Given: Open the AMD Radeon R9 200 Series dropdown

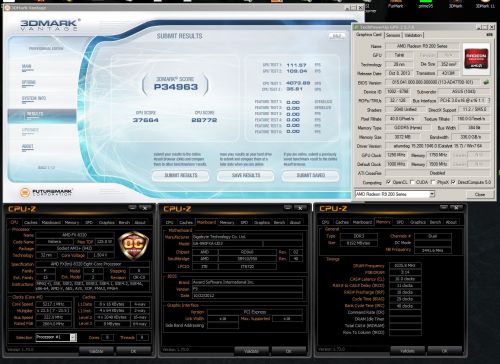Looking at the screenshot, I should pos(432,194).
